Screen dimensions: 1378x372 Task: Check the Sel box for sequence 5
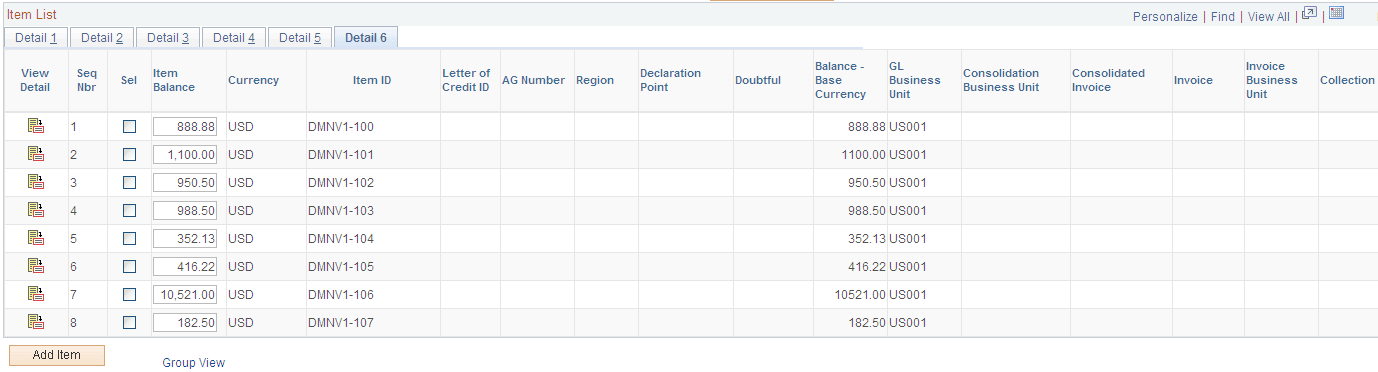[129, 239]
